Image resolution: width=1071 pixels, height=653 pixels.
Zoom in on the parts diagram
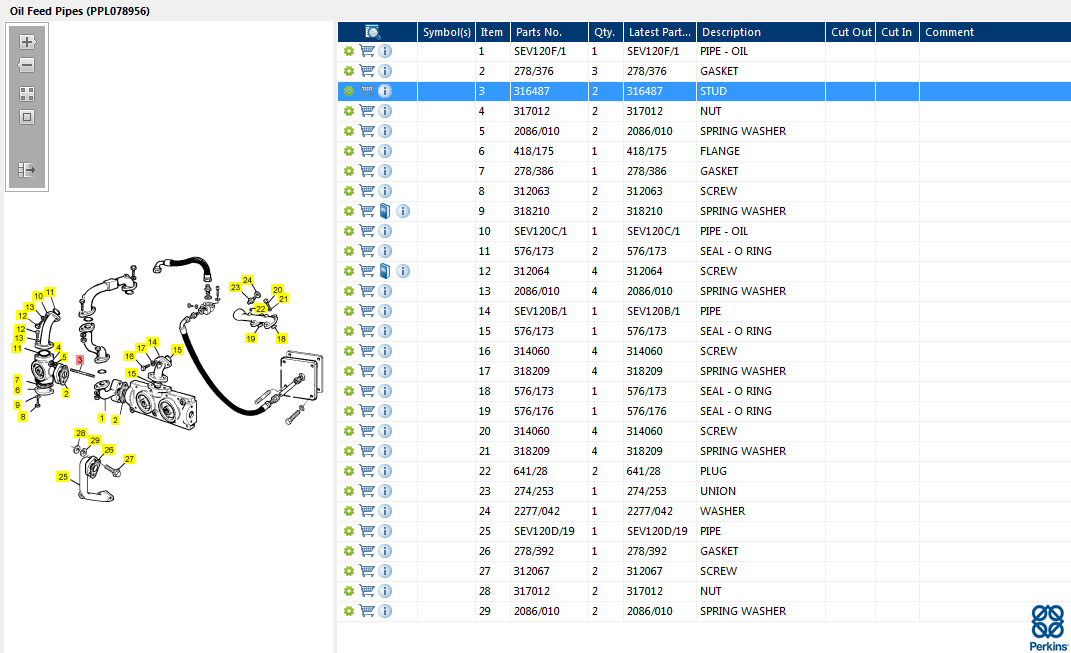[27, 42]
